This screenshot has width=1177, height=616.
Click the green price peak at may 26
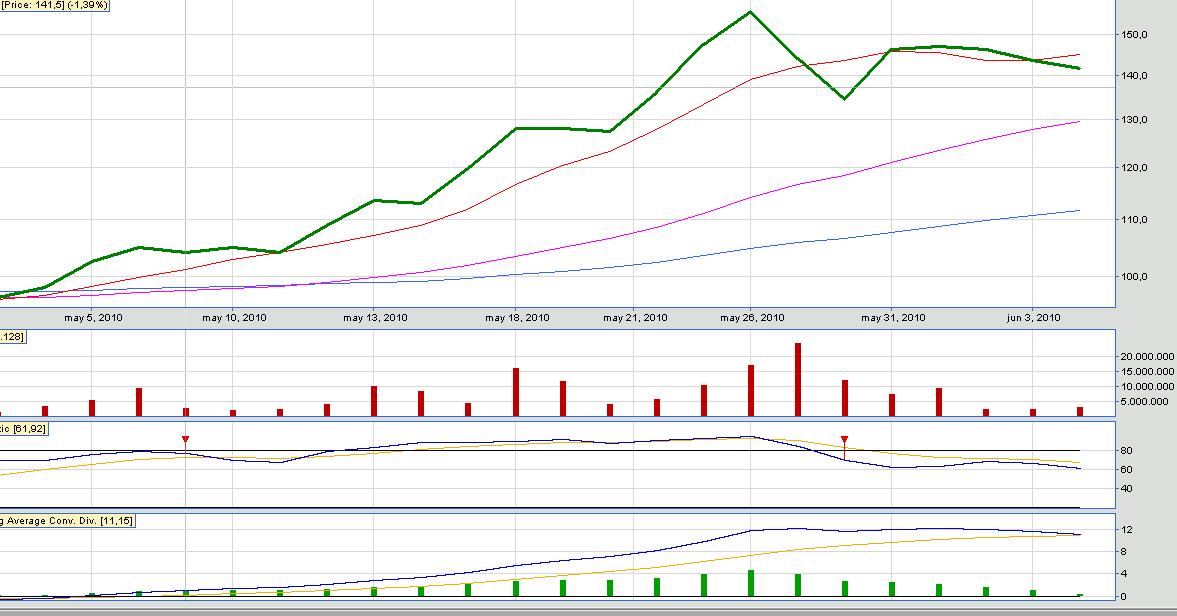click(x=751, y=13)
